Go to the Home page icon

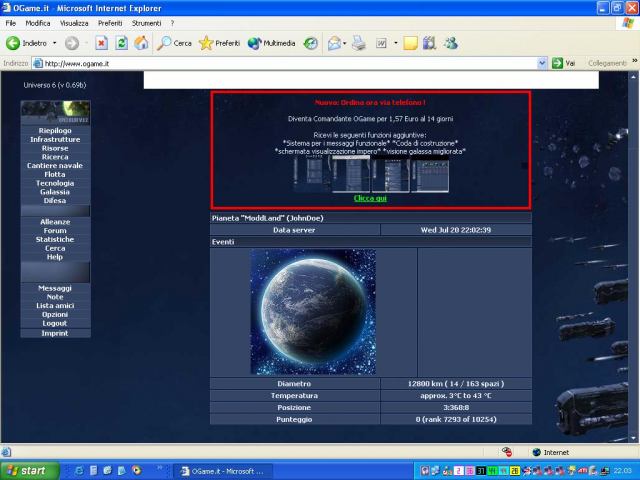141,43
